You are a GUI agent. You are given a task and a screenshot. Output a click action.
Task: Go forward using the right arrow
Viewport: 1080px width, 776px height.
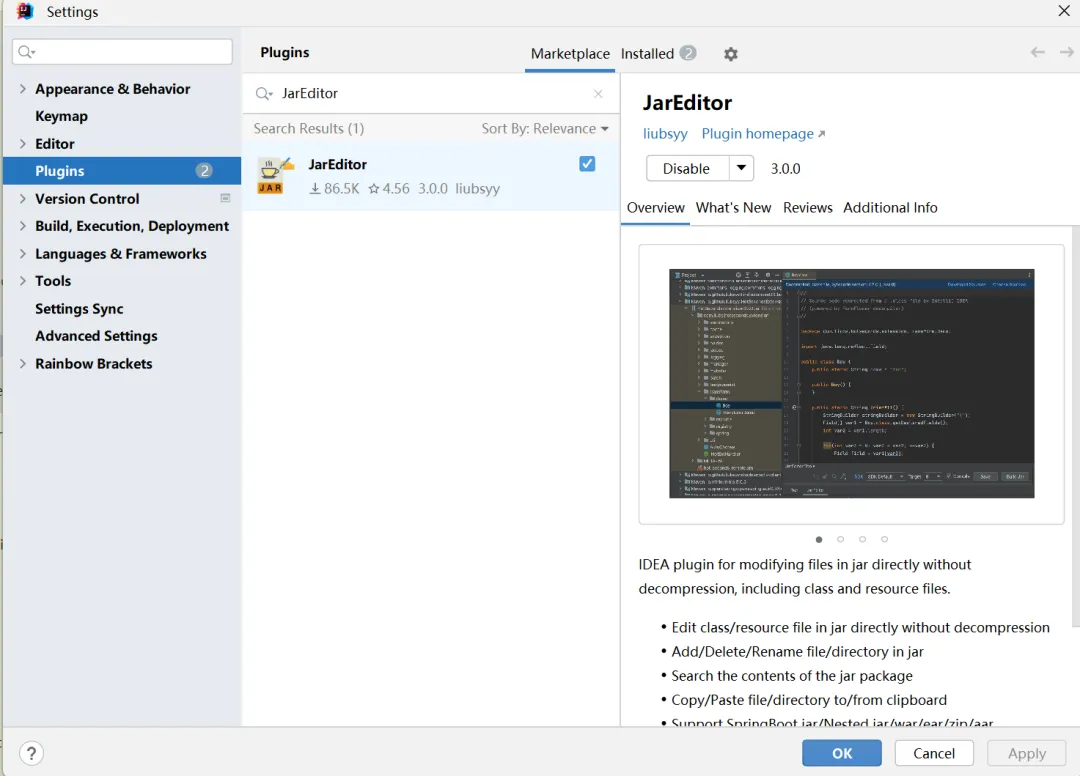click(1066, 52)
